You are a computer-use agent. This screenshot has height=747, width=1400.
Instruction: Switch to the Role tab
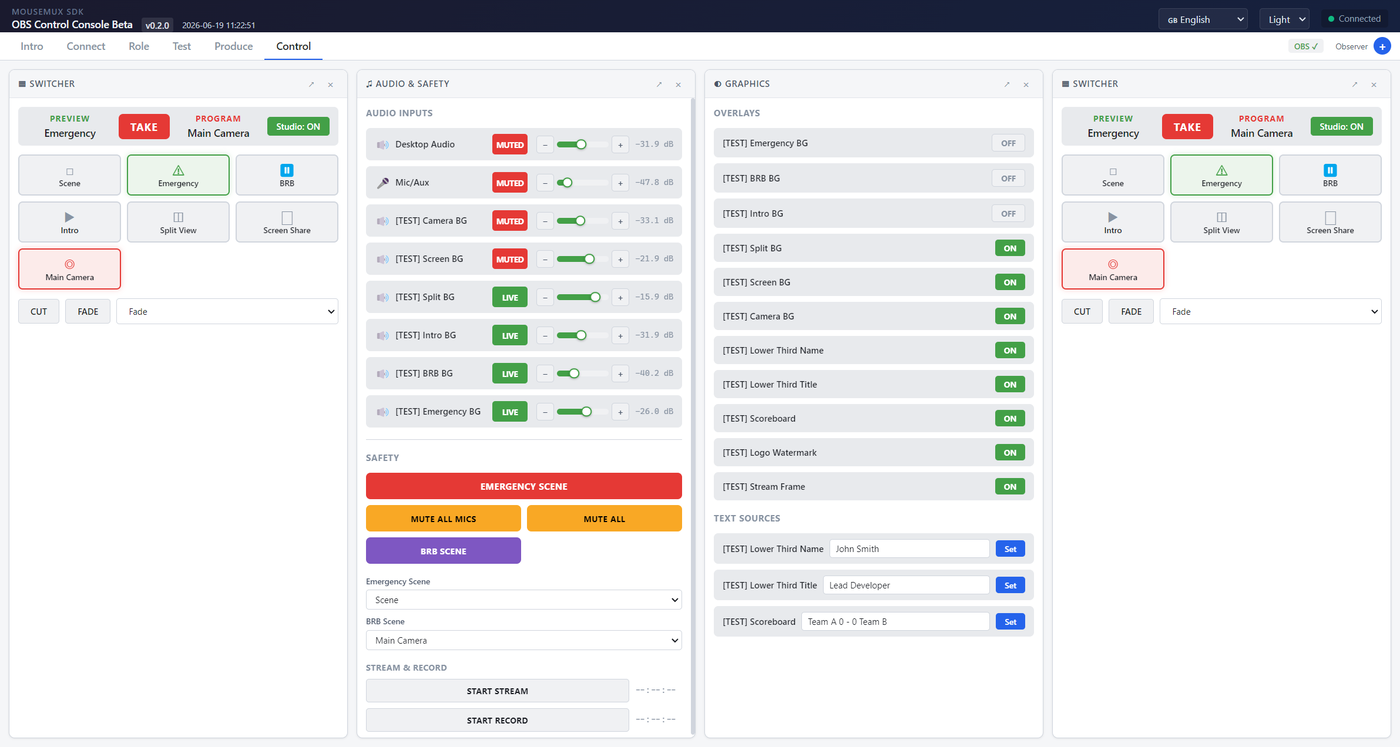click(x=139, y=46)
